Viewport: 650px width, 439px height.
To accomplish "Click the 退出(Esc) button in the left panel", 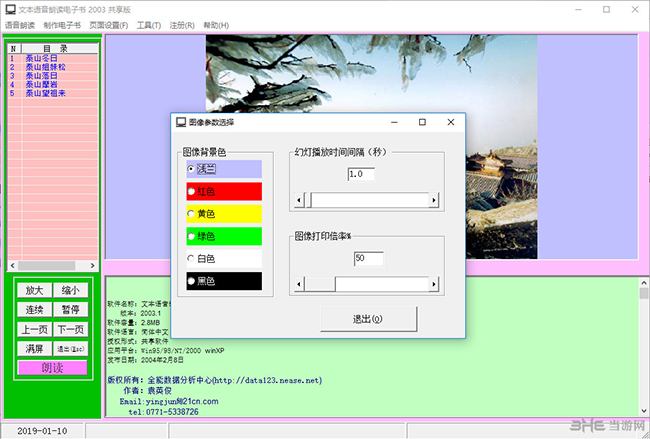I will click(70, 349).
